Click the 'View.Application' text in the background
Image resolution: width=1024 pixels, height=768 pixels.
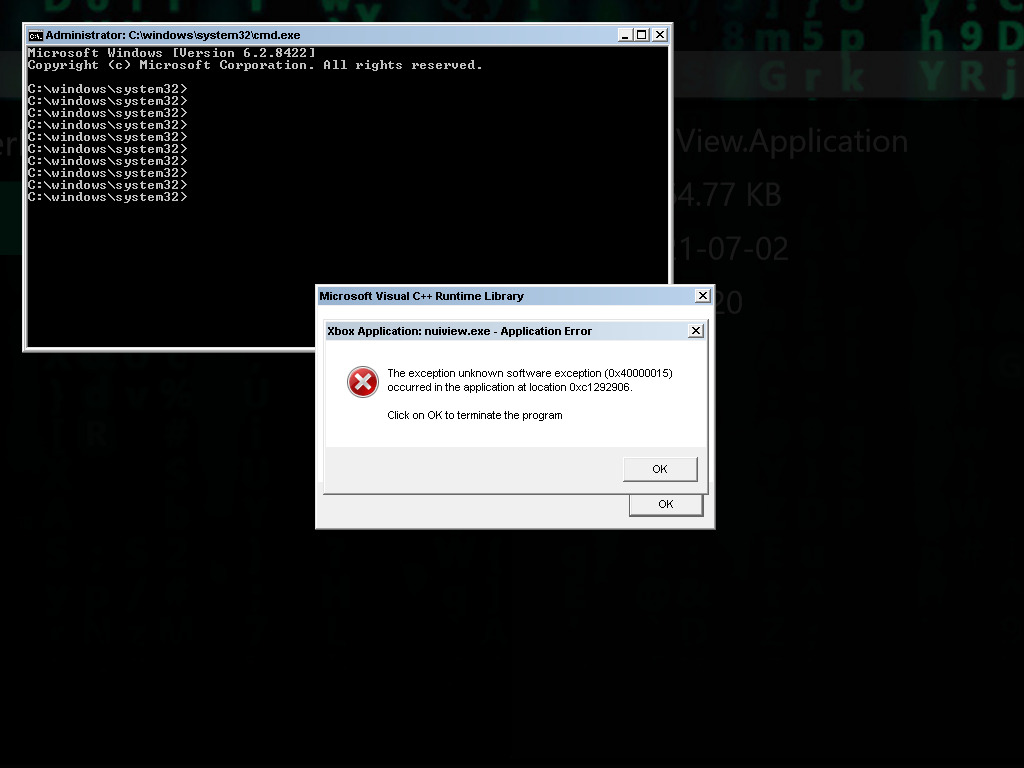(x=792, y=142)
